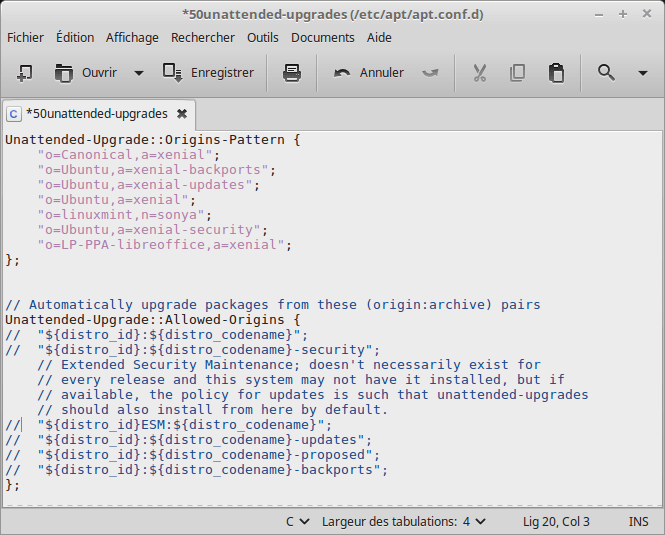
Task: Open search with magnifier icon
Action: (x=606, y=73)
